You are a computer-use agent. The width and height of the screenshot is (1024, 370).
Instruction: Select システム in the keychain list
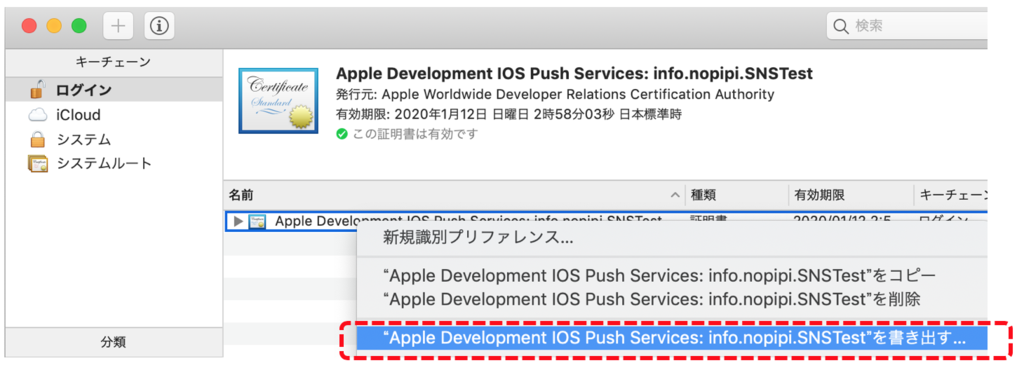(114, 139)
